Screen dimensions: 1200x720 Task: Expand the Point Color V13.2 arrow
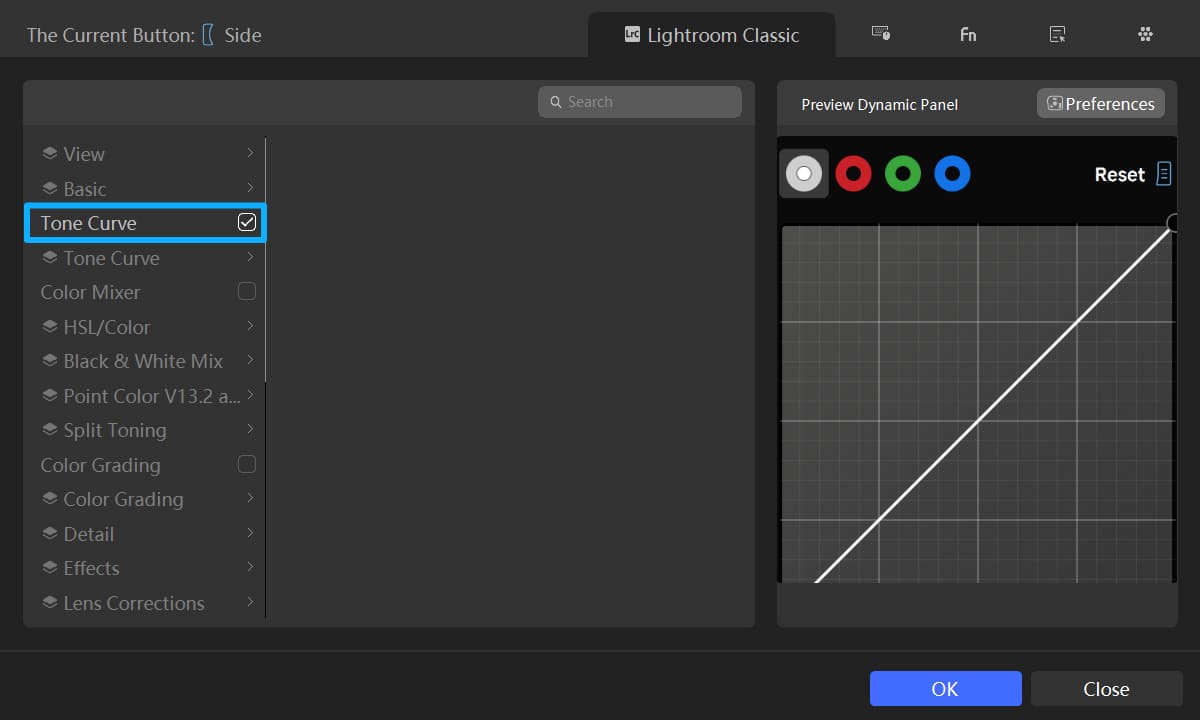click(249, 395)
